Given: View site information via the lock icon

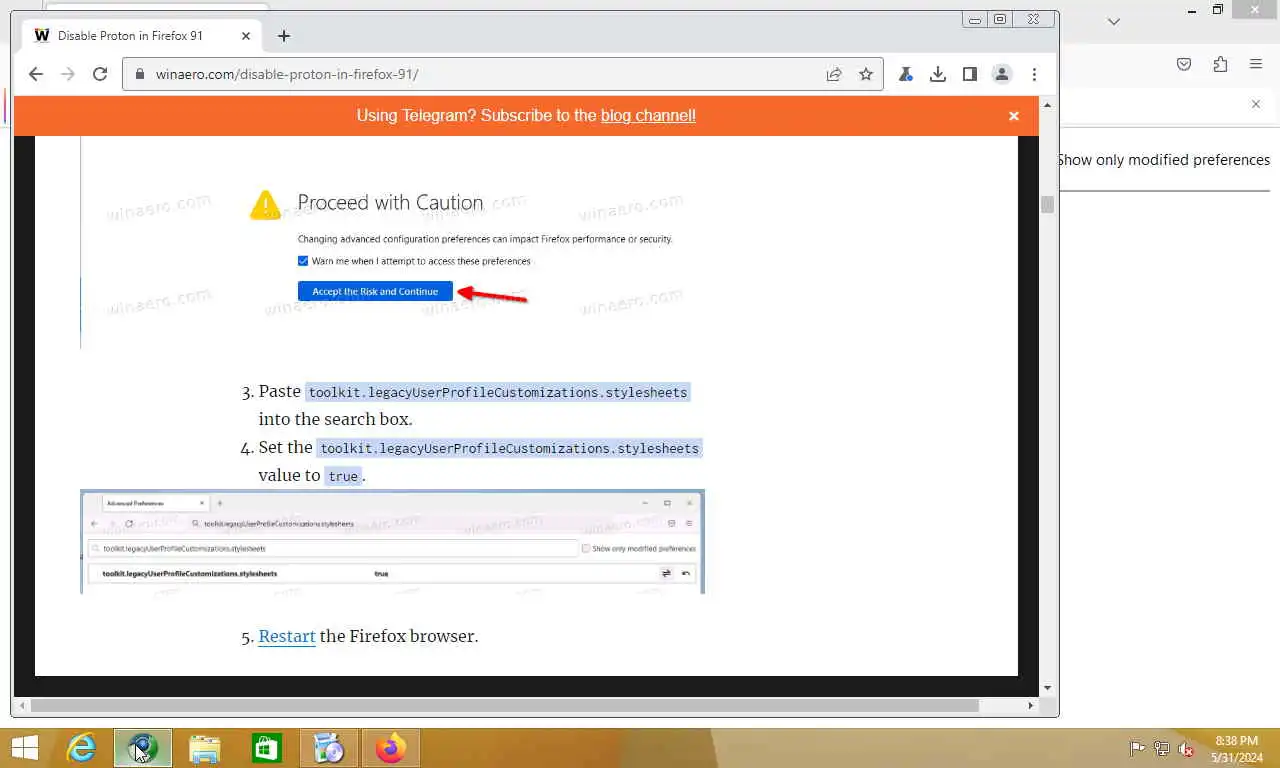Looking at the screenshot, I should (139, 74).
